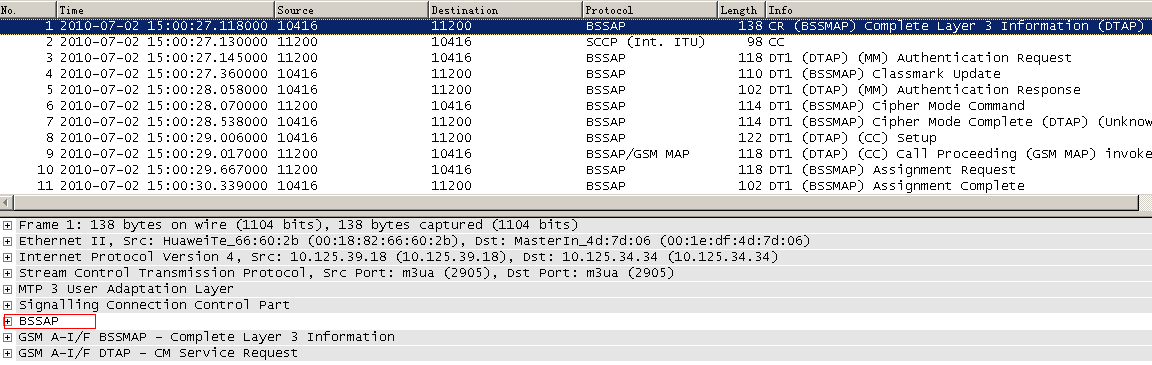
Task: Expand the Ethernet II tree node
Action: point(8,241)
